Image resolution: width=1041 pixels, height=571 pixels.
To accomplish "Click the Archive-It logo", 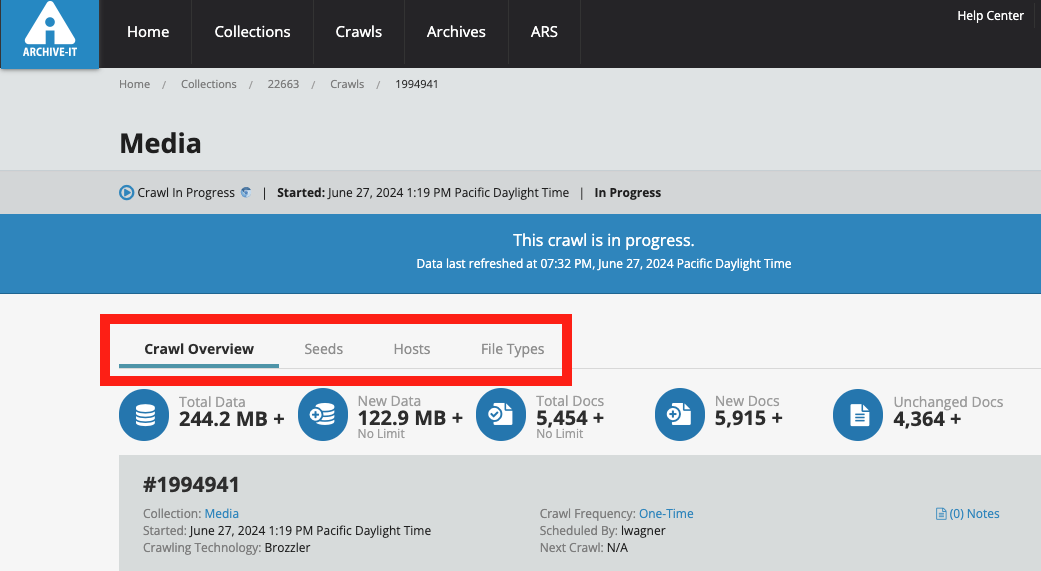I will coord(50,34).
